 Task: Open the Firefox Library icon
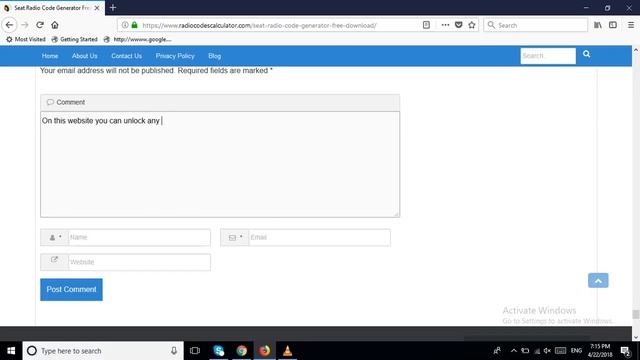(x=598, y=25)
